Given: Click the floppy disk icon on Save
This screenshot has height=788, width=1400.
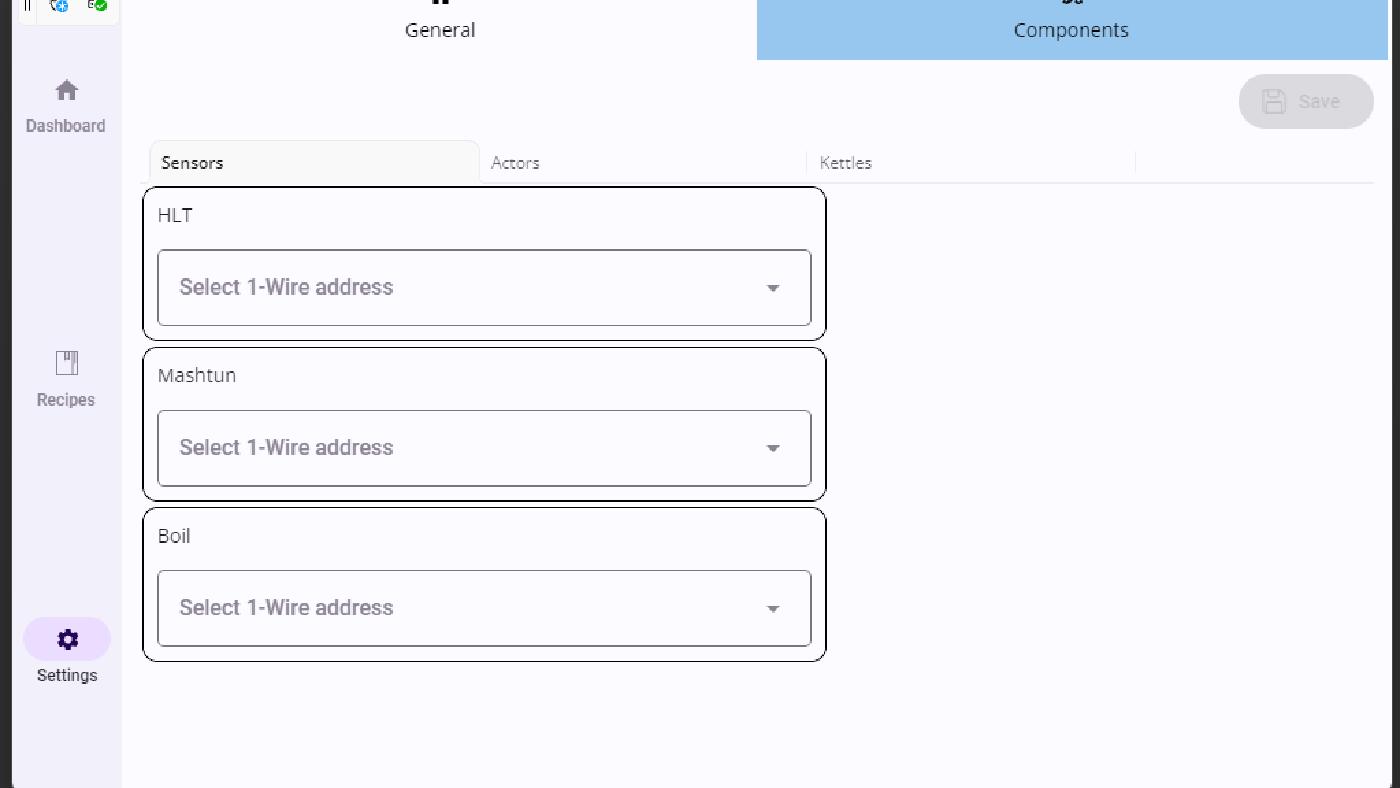Looking at the screenshot, I should [1274, 101].
